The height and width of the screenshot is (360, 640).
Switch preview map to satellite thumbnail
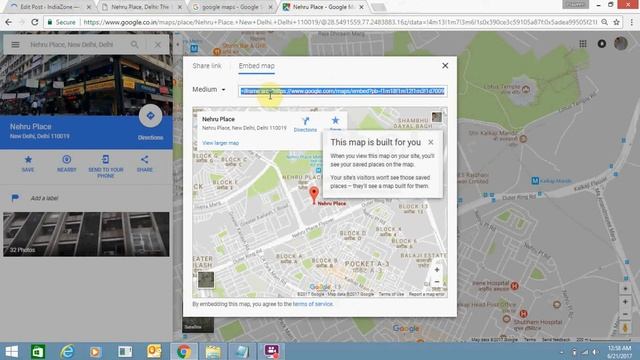point(206,280)
